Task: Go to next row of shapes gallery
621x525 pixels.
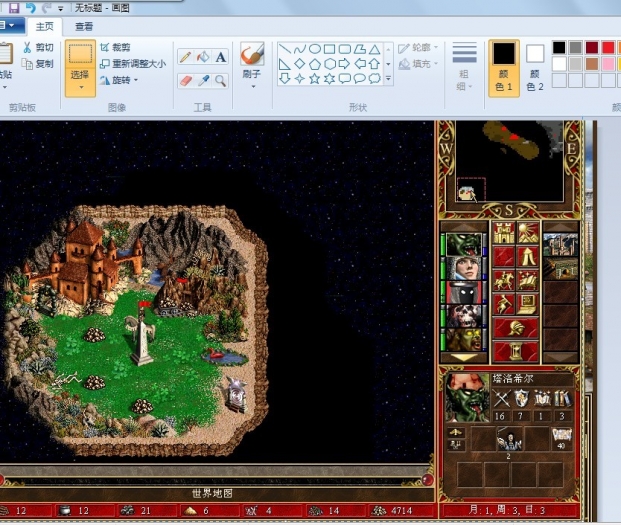Action: click(x=388, y=64)
